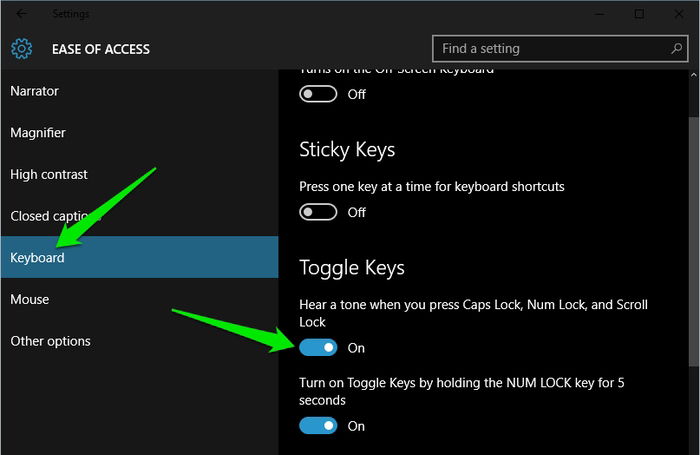Click the back arrow in title bar
Screen dimensions: 700x455
21,14
